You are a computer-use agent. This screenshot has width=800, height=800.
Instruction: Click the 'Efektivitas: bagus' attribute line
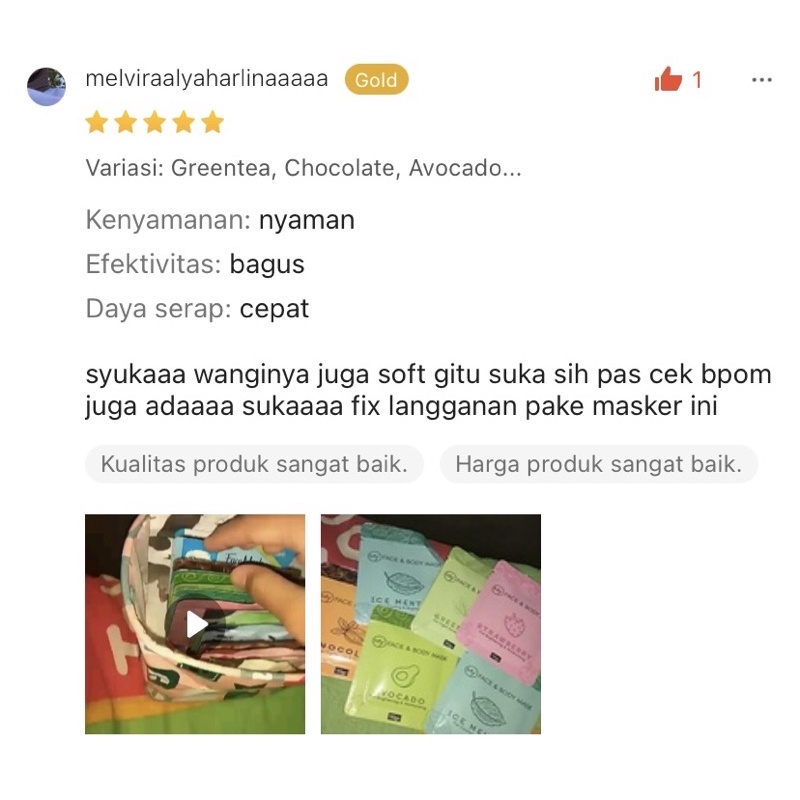click(195, 264)
